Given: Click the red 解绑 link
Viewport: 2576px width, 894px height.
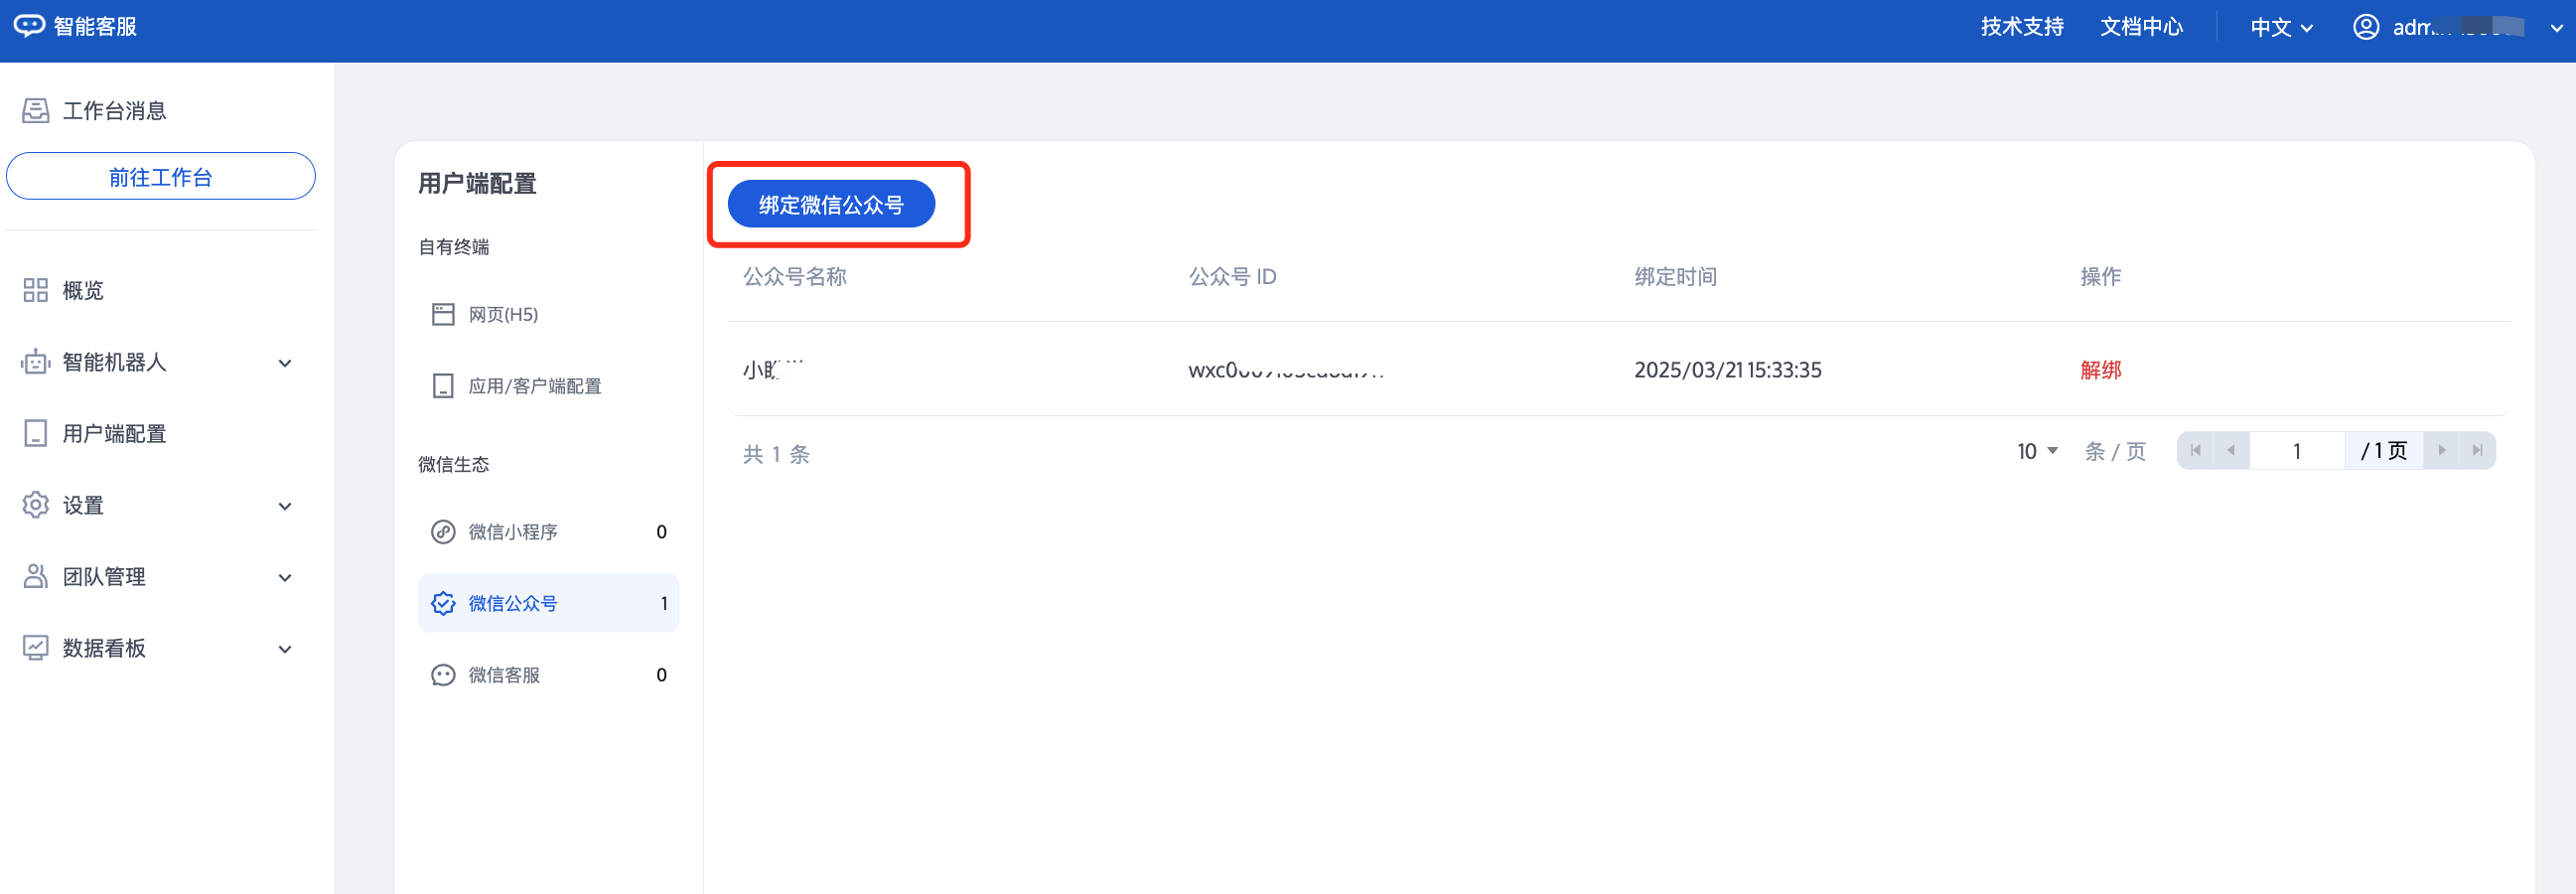Looking at the screenshot, I should tap(2100, 370).
